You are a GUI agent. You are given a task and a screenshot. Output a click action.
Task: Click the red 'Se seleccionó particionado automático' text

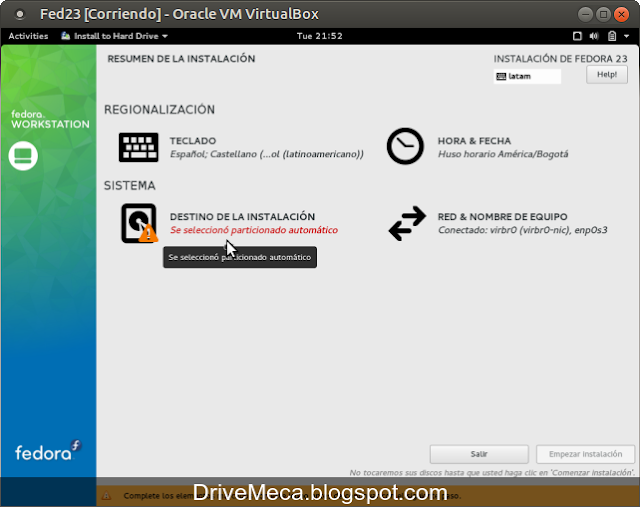pyautogui.click(x=254, y=230)
